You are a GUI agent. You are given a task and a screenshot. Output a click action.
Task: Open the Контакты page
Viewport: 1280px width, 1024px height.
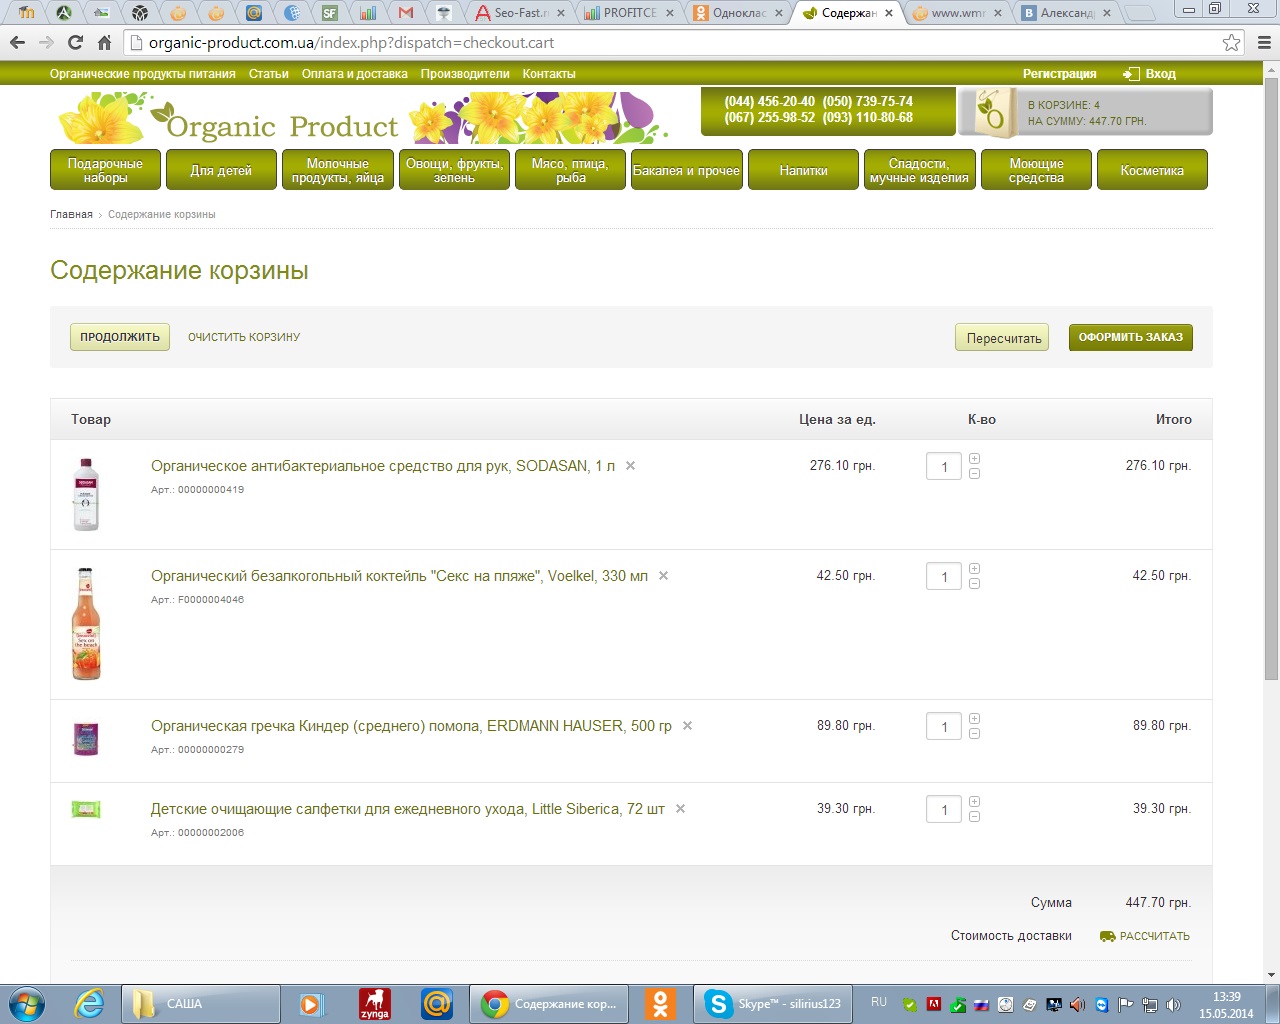pos(549,74)
